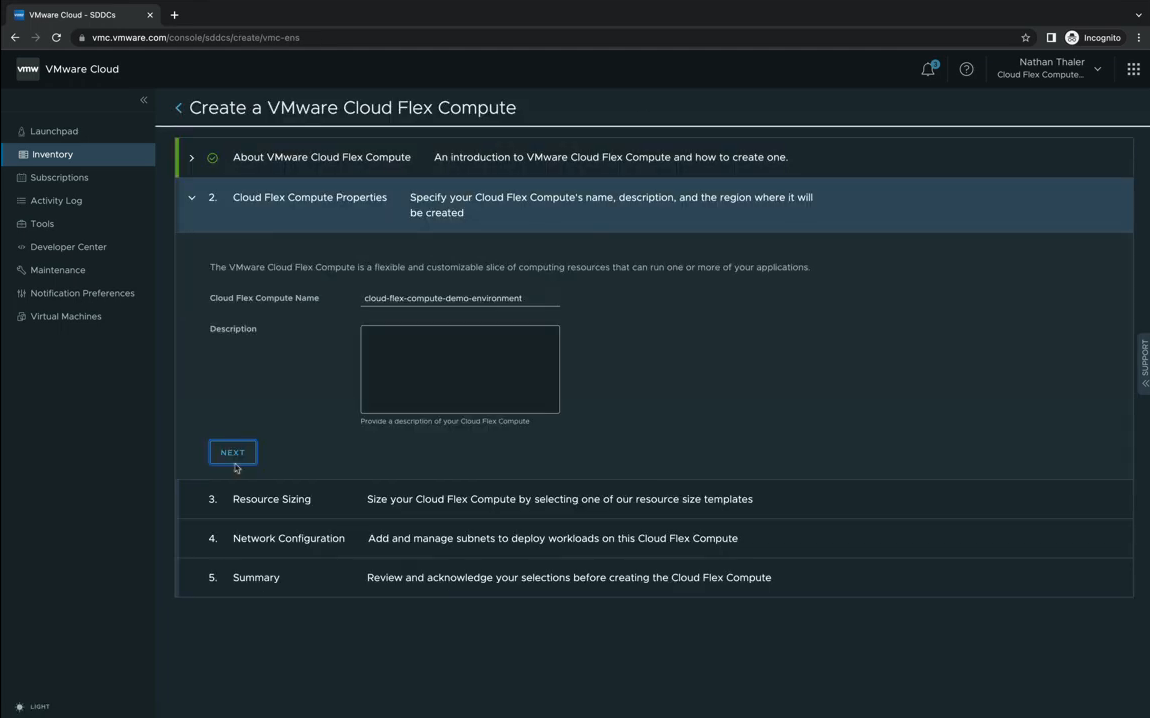1150x718 pixels.
Task: Bookmark this page with star icon
Action: point(1025,37)
